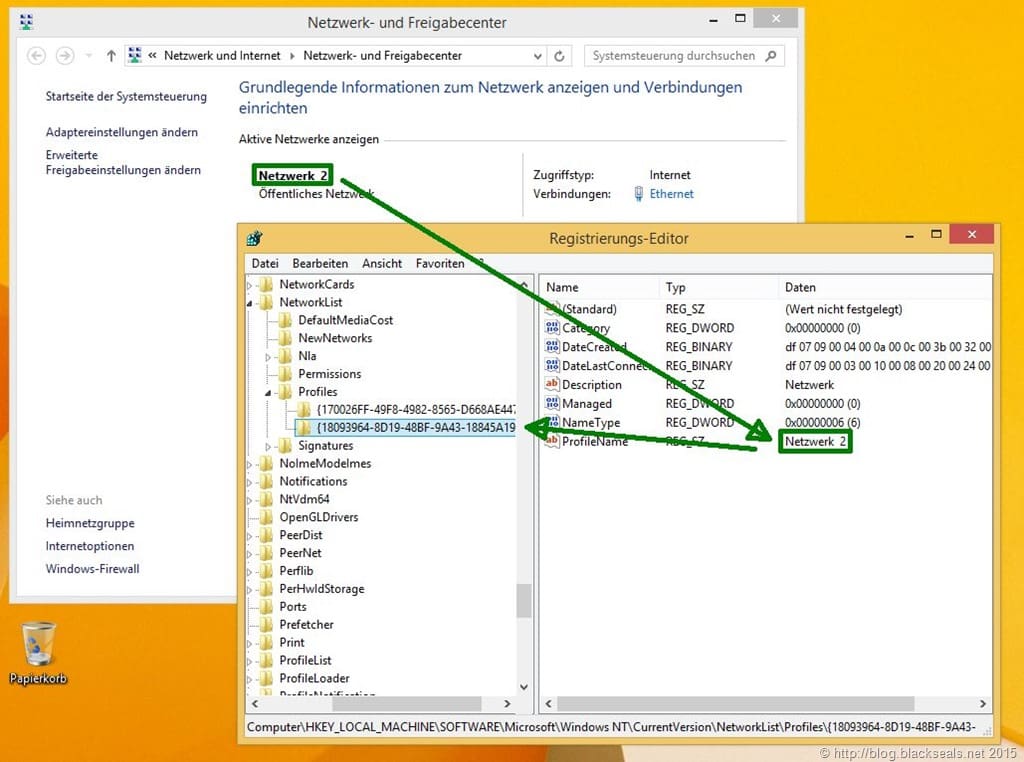Image resolution: width=1024 pixels, height=762 pixels.
Task: Open Adaptereinstellungen ändern
Action: tap(121, 132)
